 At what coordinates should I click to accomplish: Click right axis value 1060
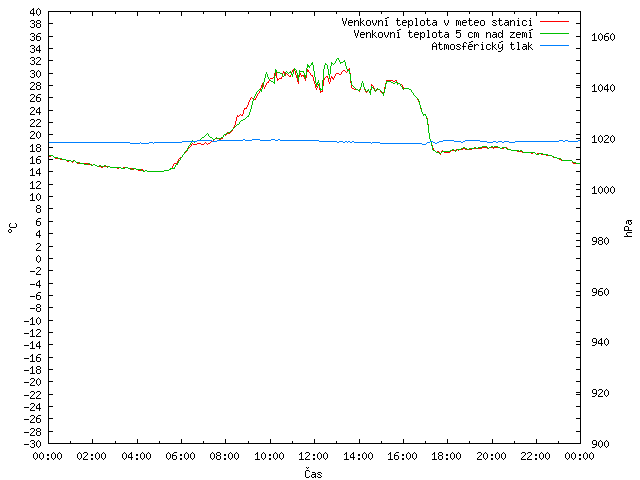[603, 38]
